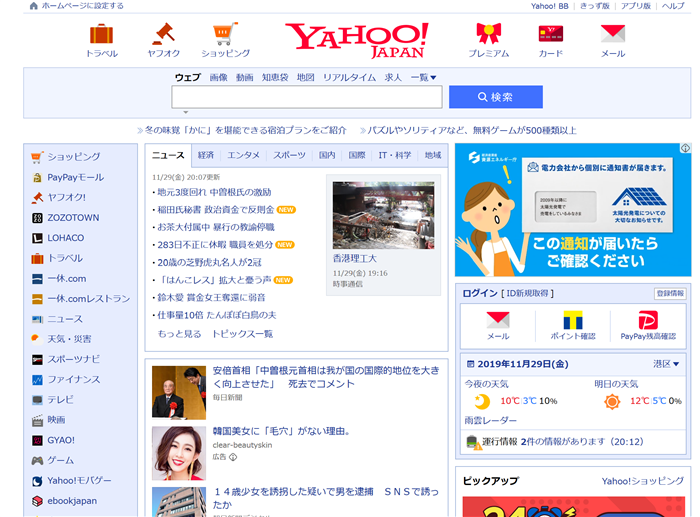700x517 pixels.
Task: Open the 雨雲レーダー link
Action: (490, 420)
